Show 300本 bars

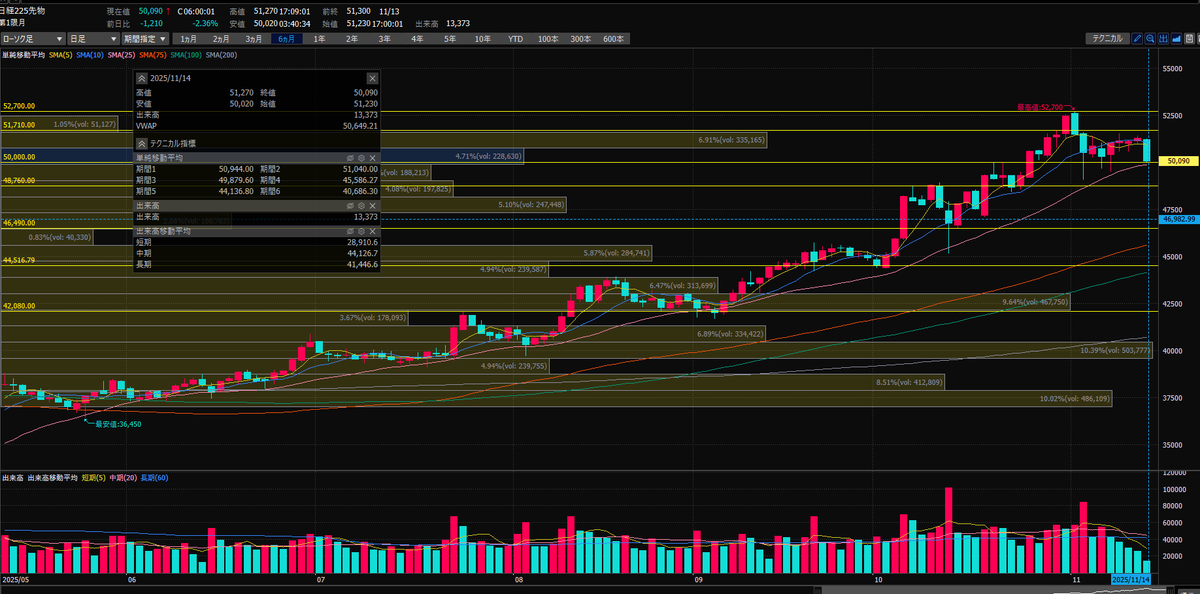pyautogui.click(x=580, y=39)
